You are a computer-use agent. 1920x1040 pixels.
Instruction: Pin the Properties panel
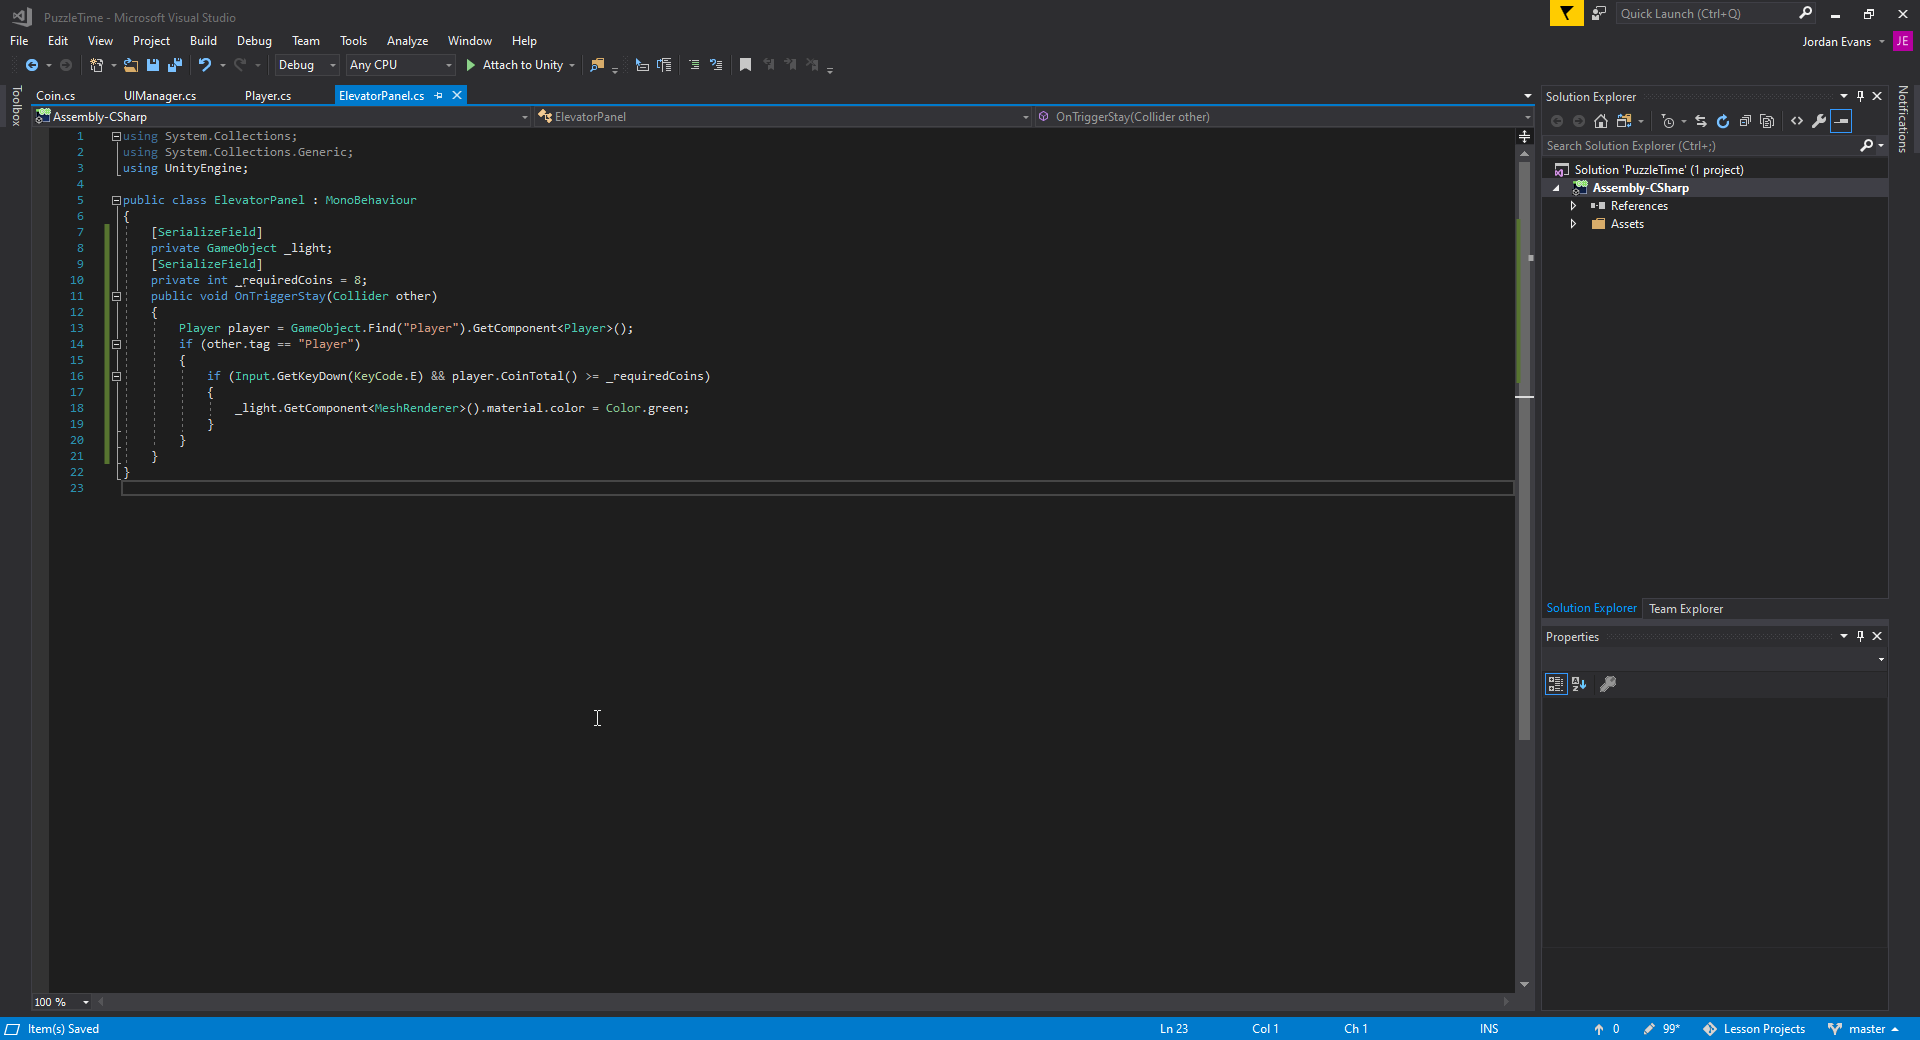(1859, 636)
